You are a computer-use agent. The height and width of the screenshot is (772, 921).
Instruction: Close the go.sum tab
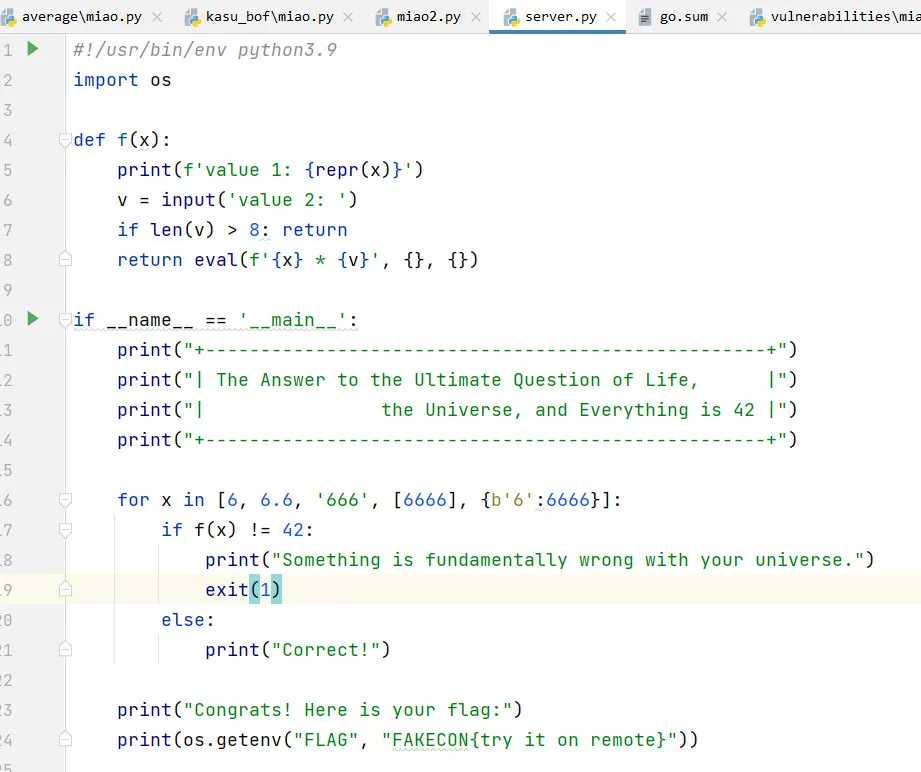[x=722, y=17]
